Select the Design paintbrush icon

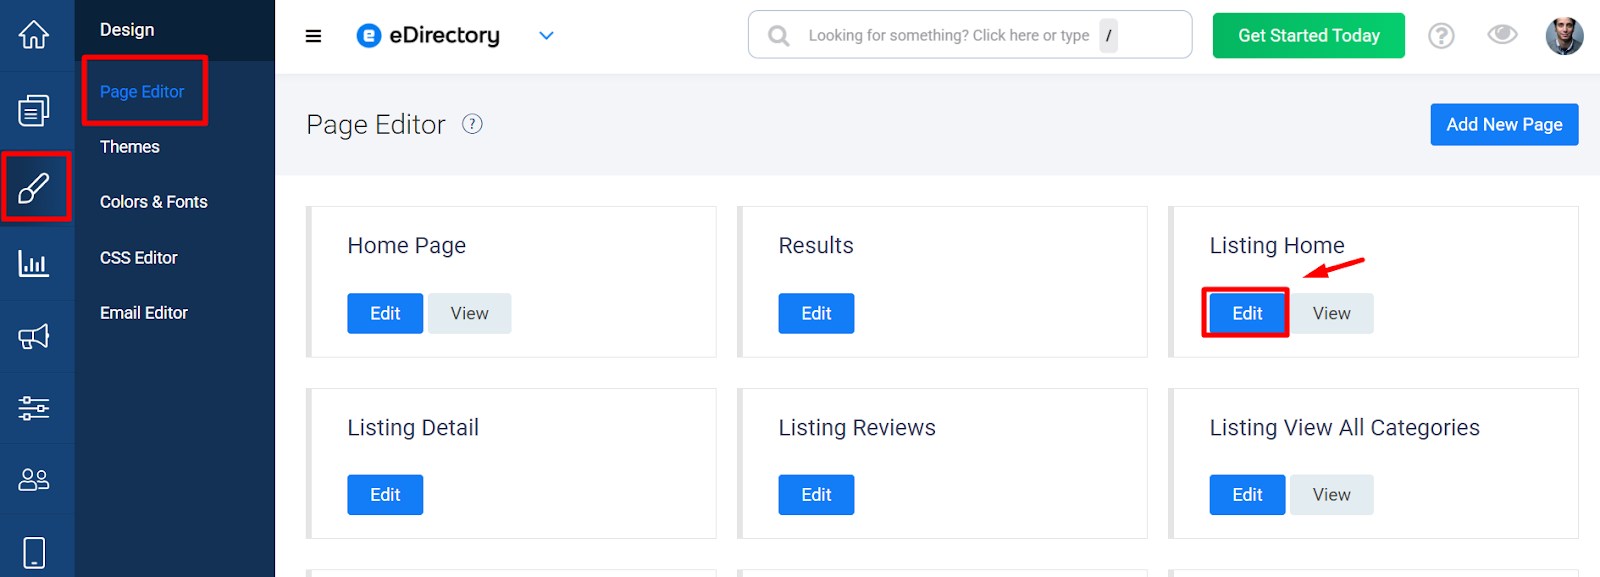[34, 187]
